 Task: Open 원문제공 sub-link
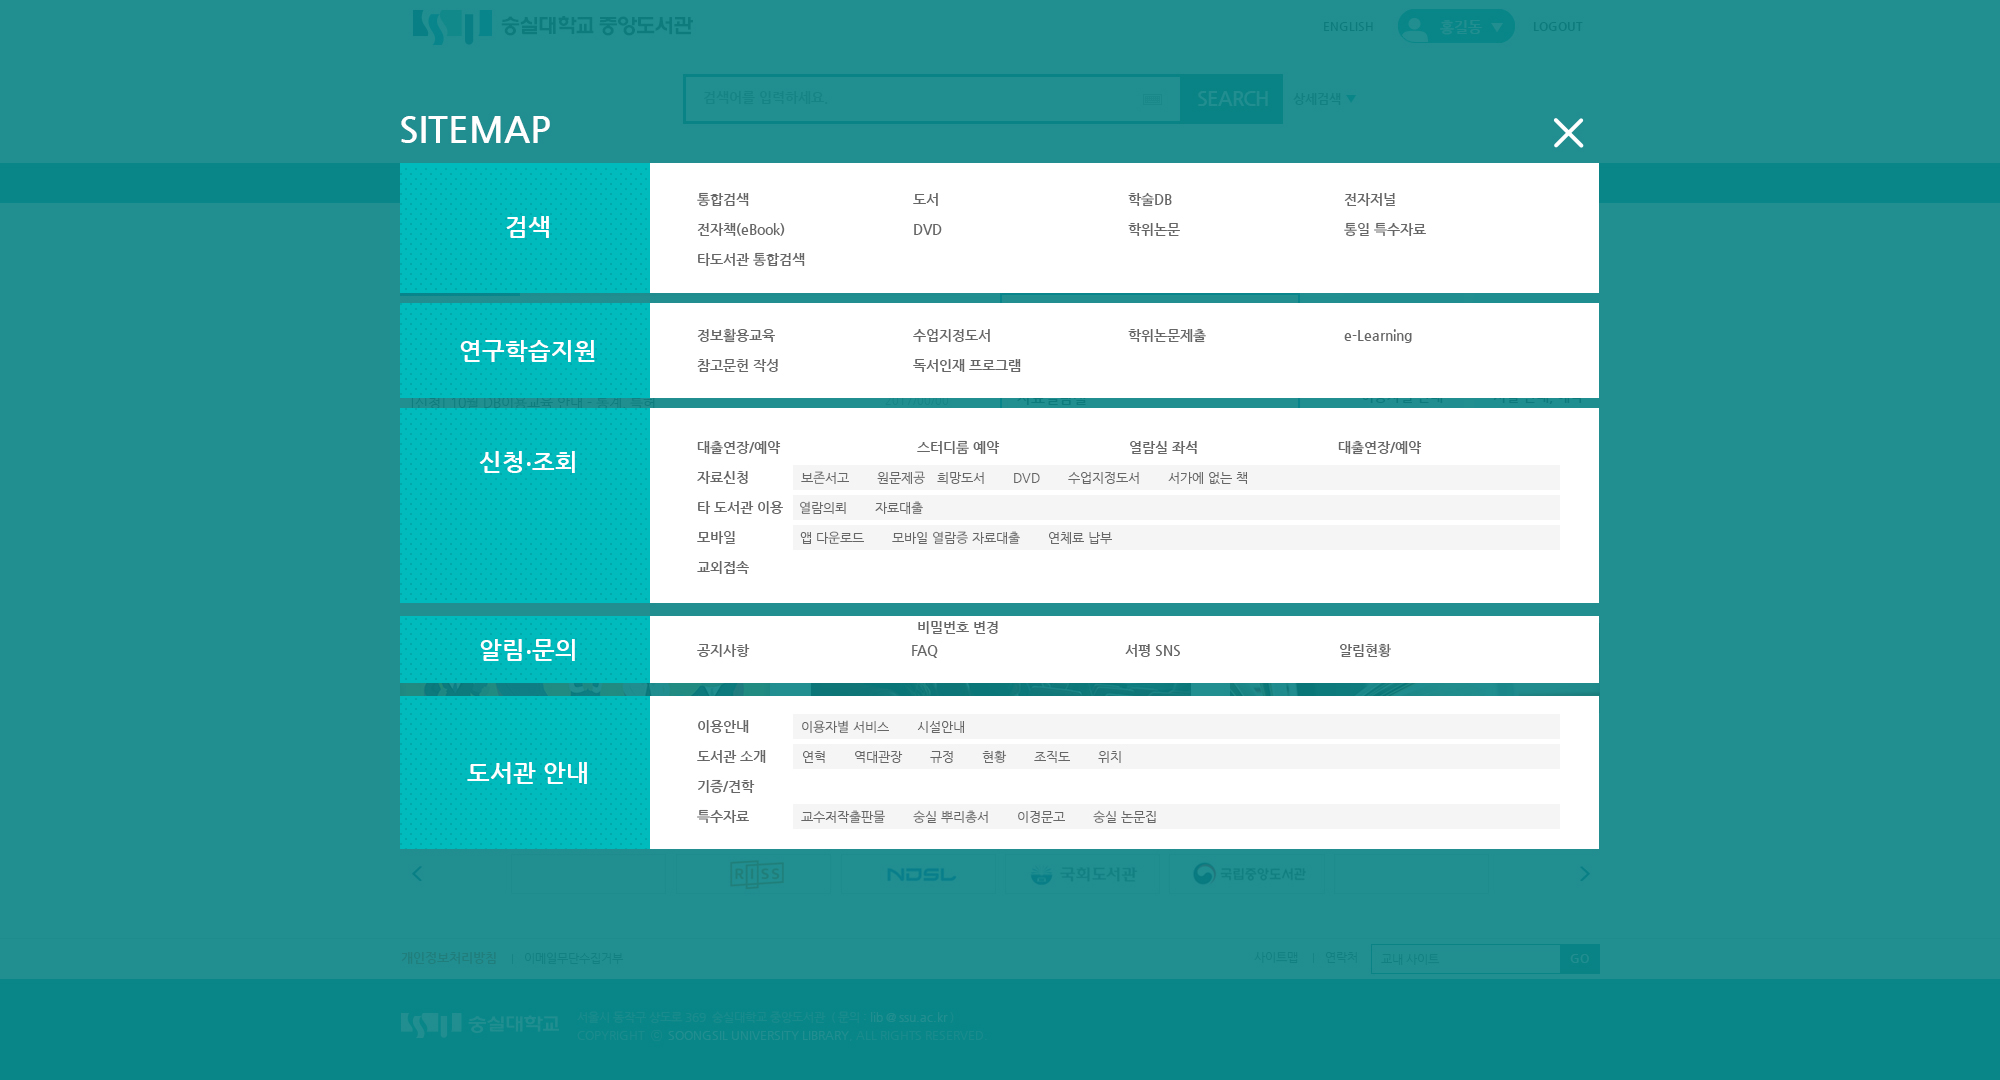901,478
